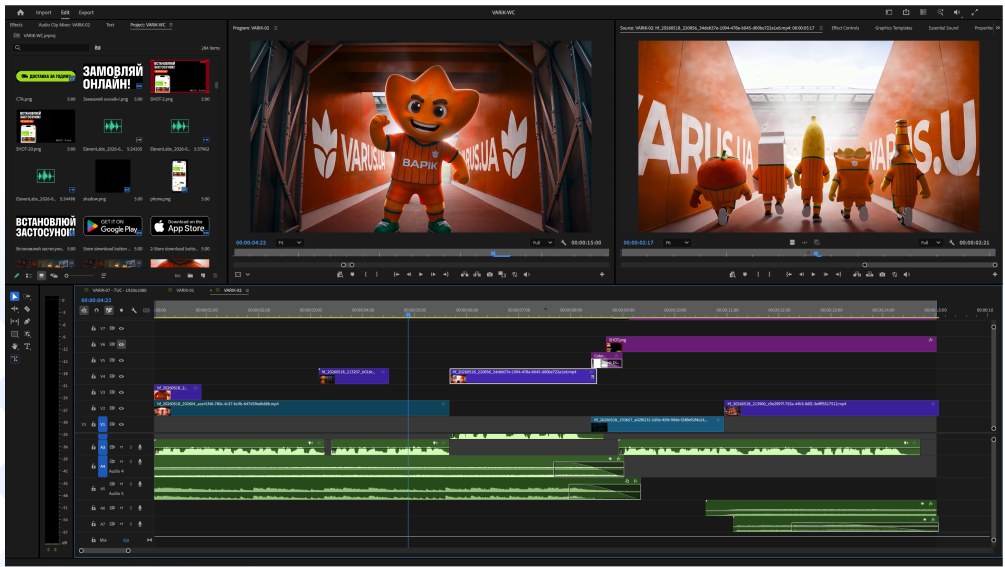
Task: Open Source monitor zoom level dropdown
Action: point(677,243)
